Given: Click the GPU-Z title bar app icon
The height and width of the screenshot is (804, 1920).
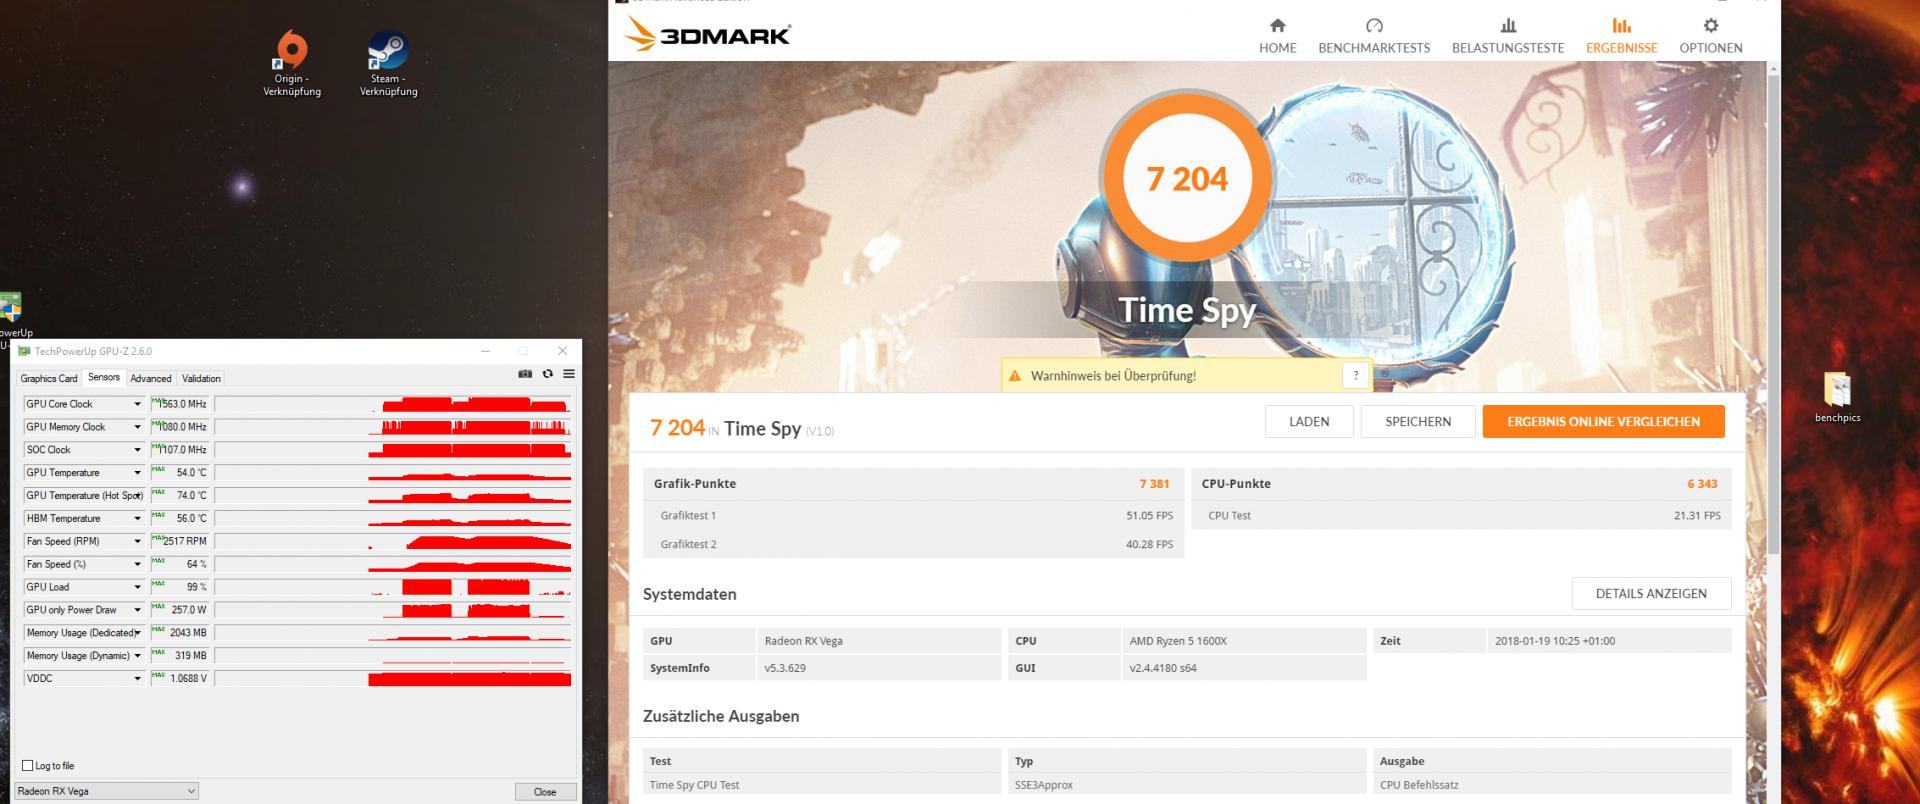Looking at the screenshot, I should tap(24, 351).
